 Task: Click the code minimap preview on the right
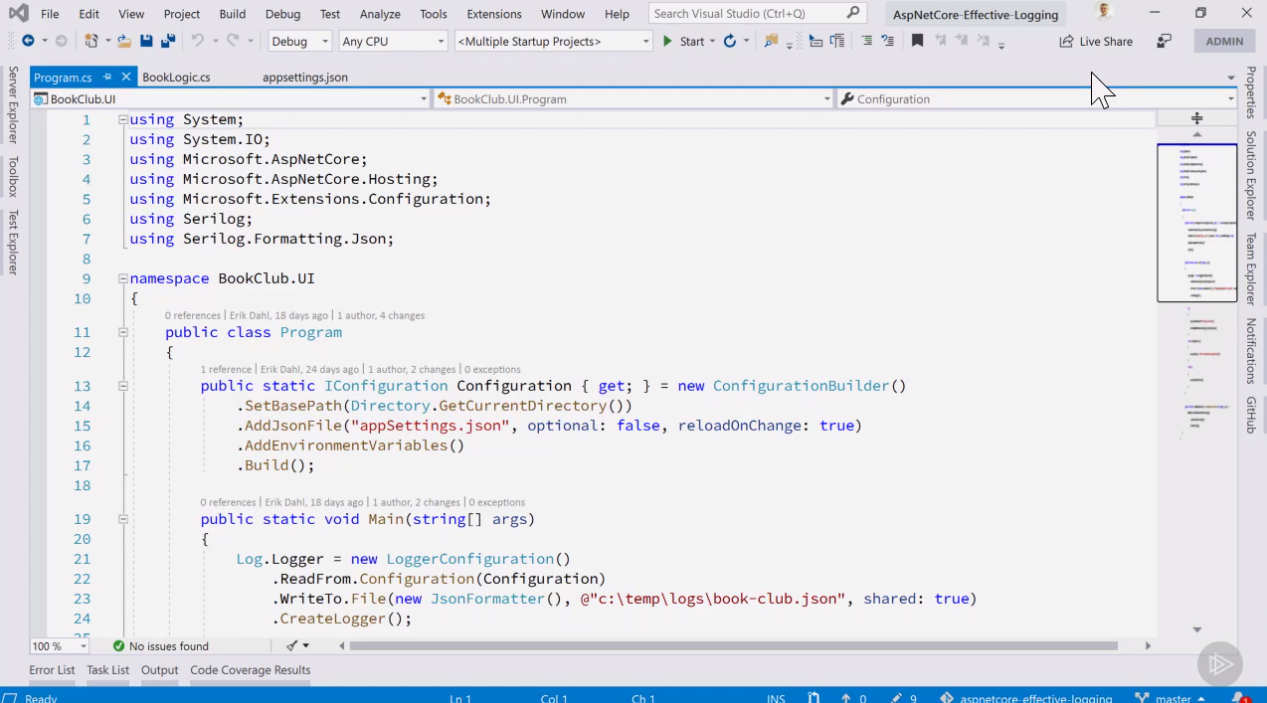tap(1197, 223)
